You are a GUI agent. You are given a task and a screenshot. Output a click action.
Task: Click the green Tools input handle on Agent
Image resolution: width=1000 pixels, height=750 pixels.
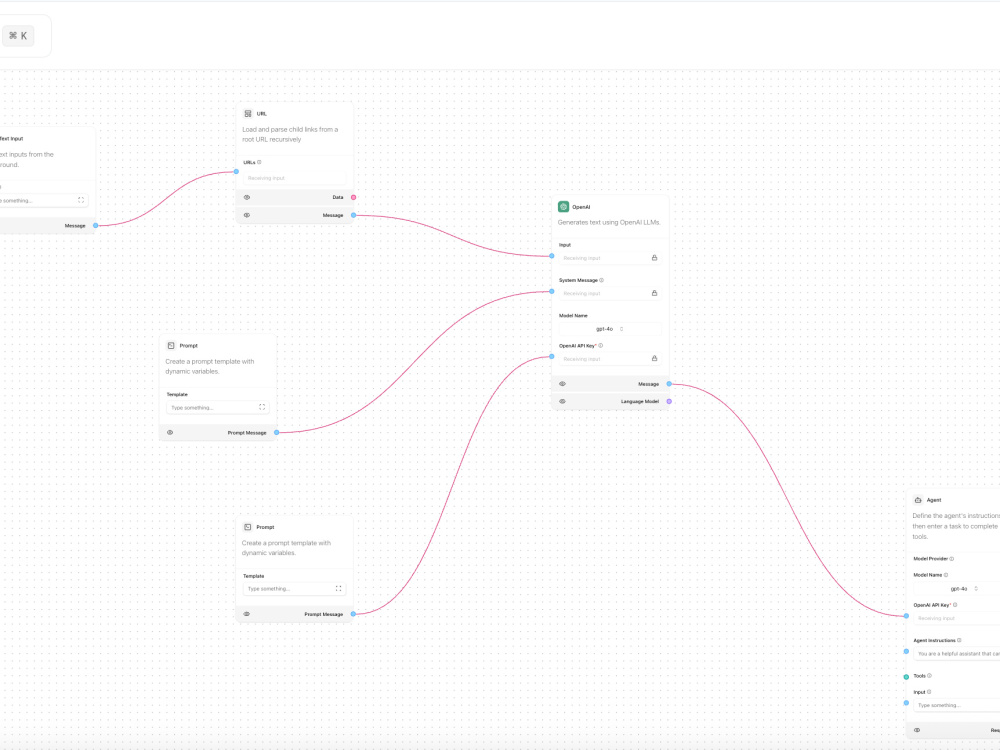tap(906, 677)
